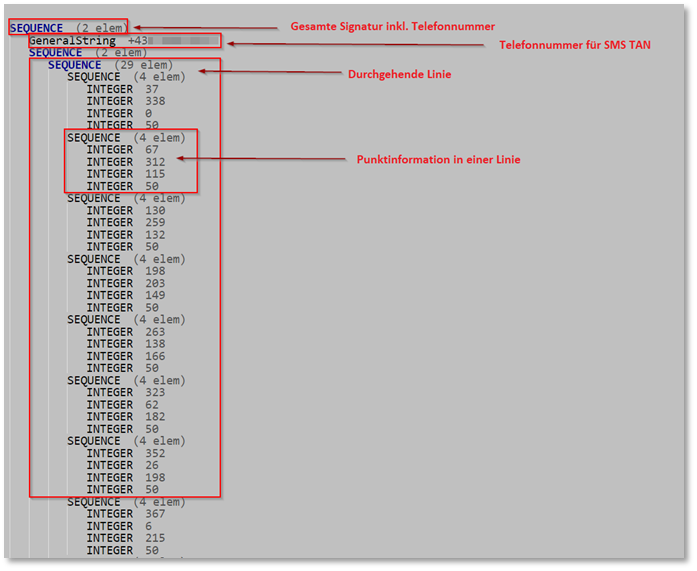Click the INTEGER 259 value
Image resolution: width=697 pixels, height=571 pixels.
tap(125, 223)
